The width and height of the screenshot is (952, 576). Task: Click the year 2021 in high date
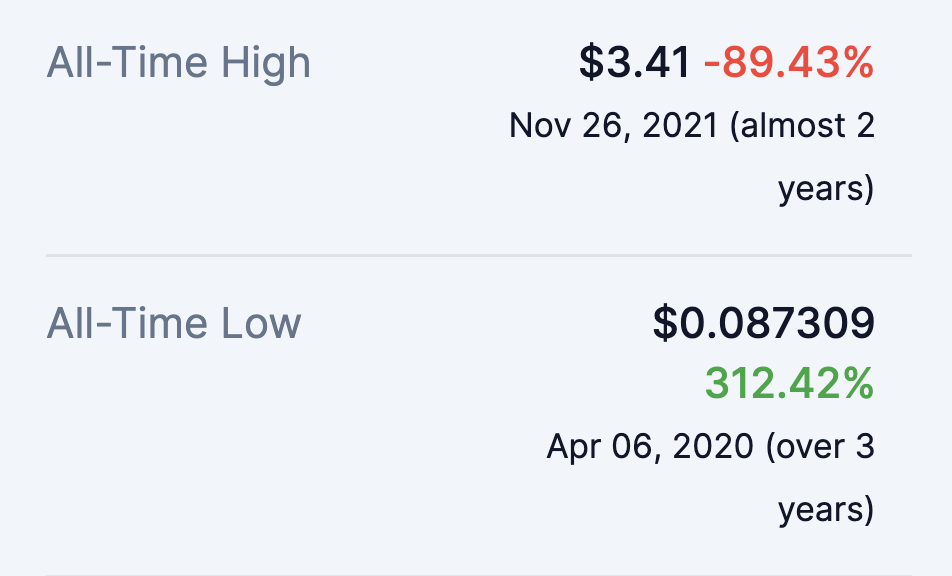click(681, 126)
